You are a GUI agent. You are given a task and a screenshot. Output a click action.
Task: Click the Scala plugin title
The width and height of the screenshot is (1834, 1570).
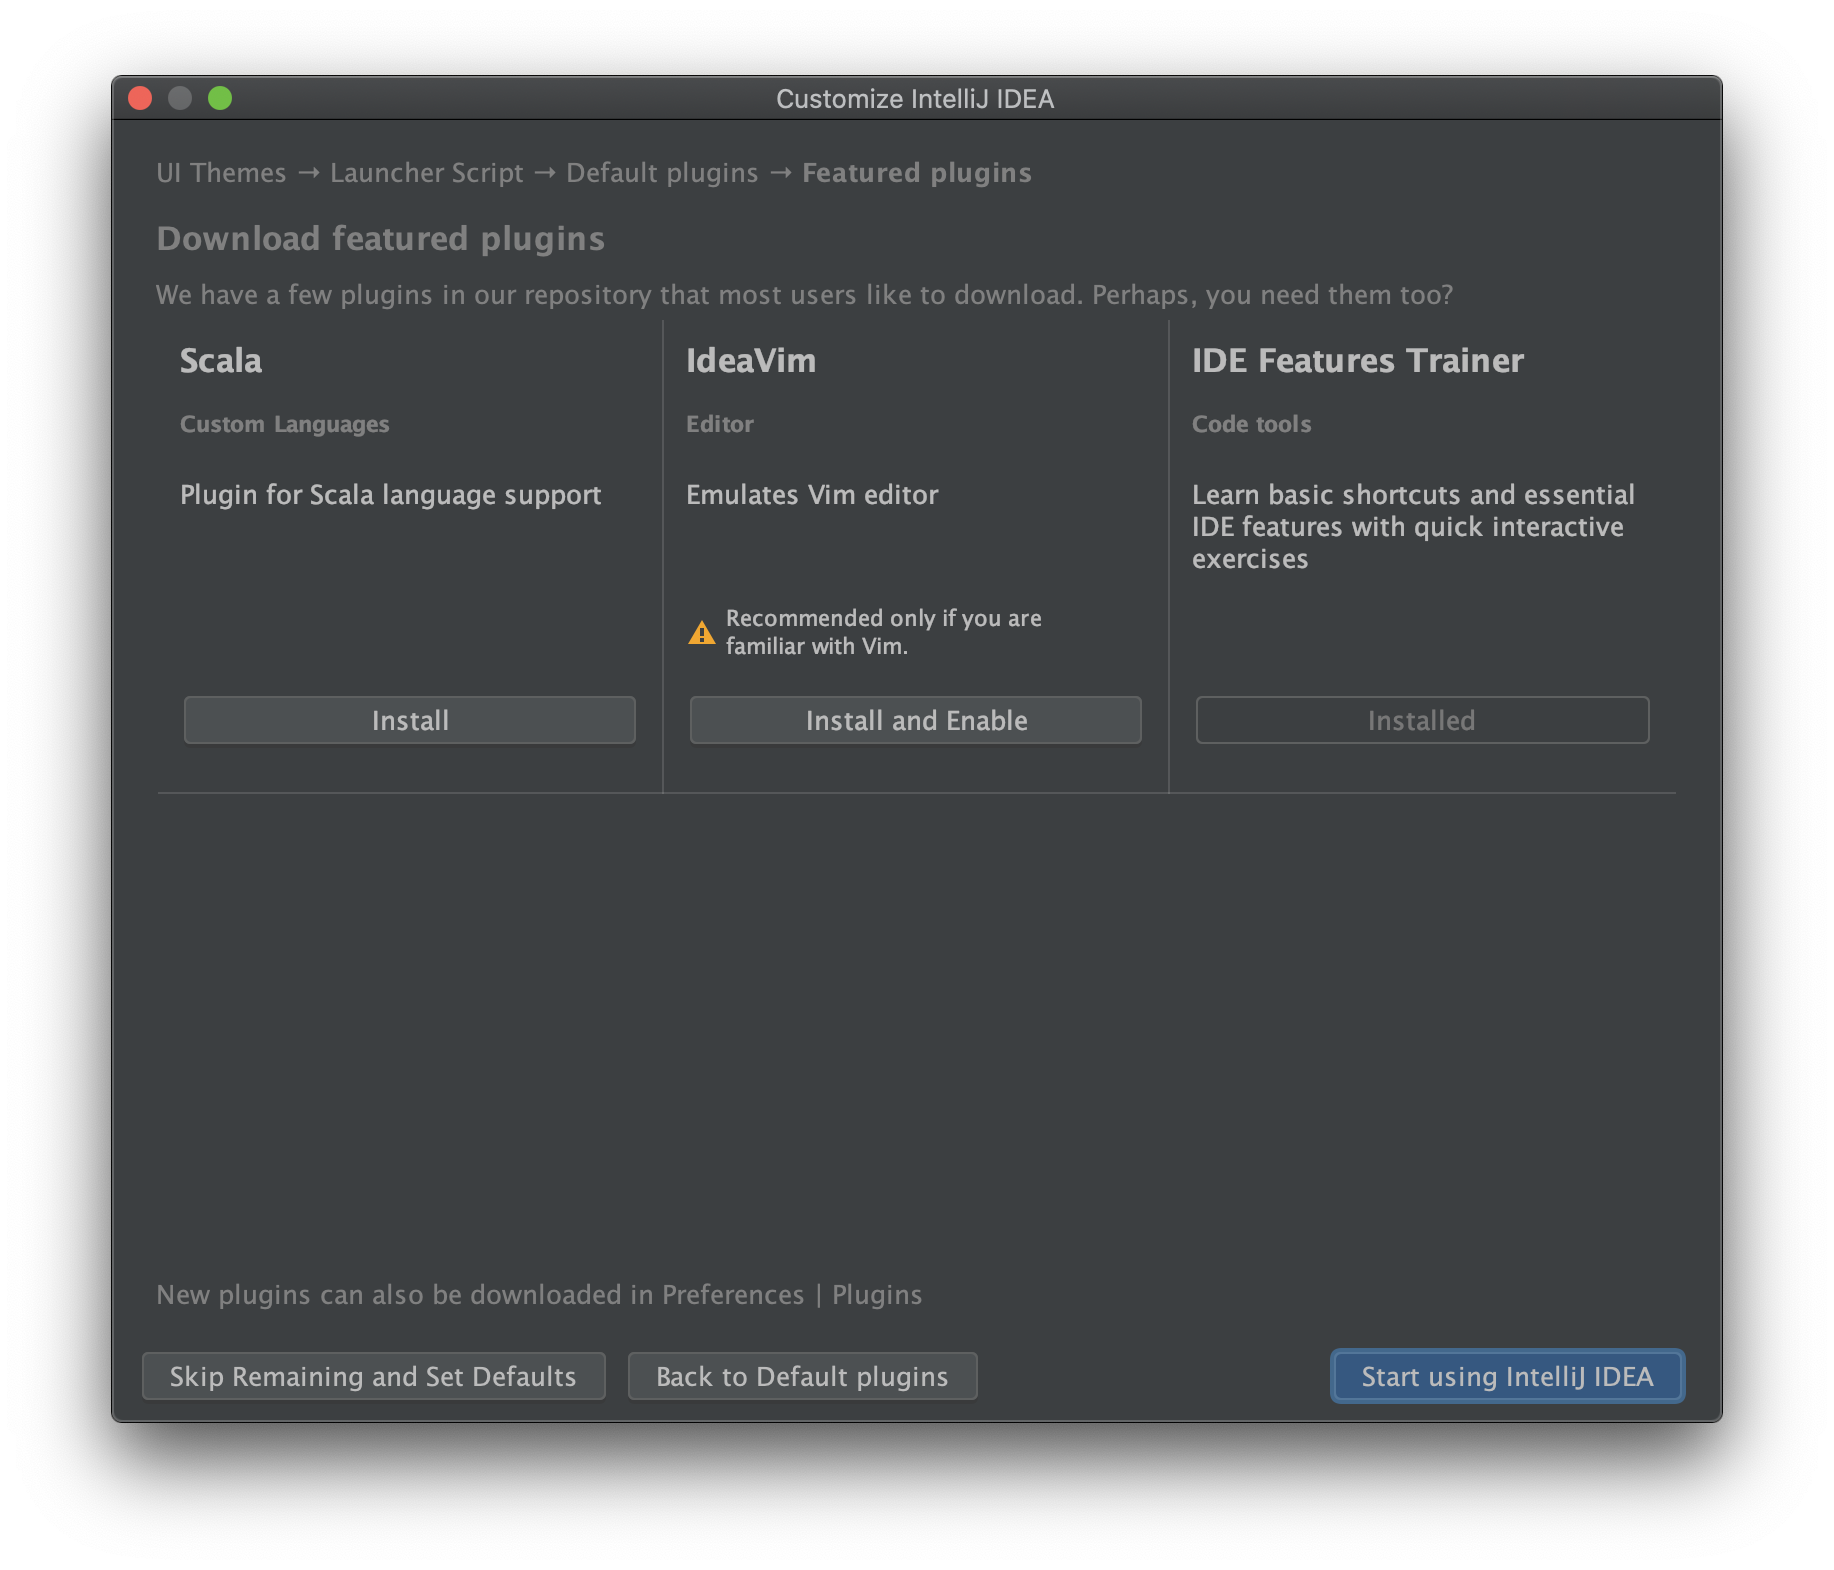[221, 360]
